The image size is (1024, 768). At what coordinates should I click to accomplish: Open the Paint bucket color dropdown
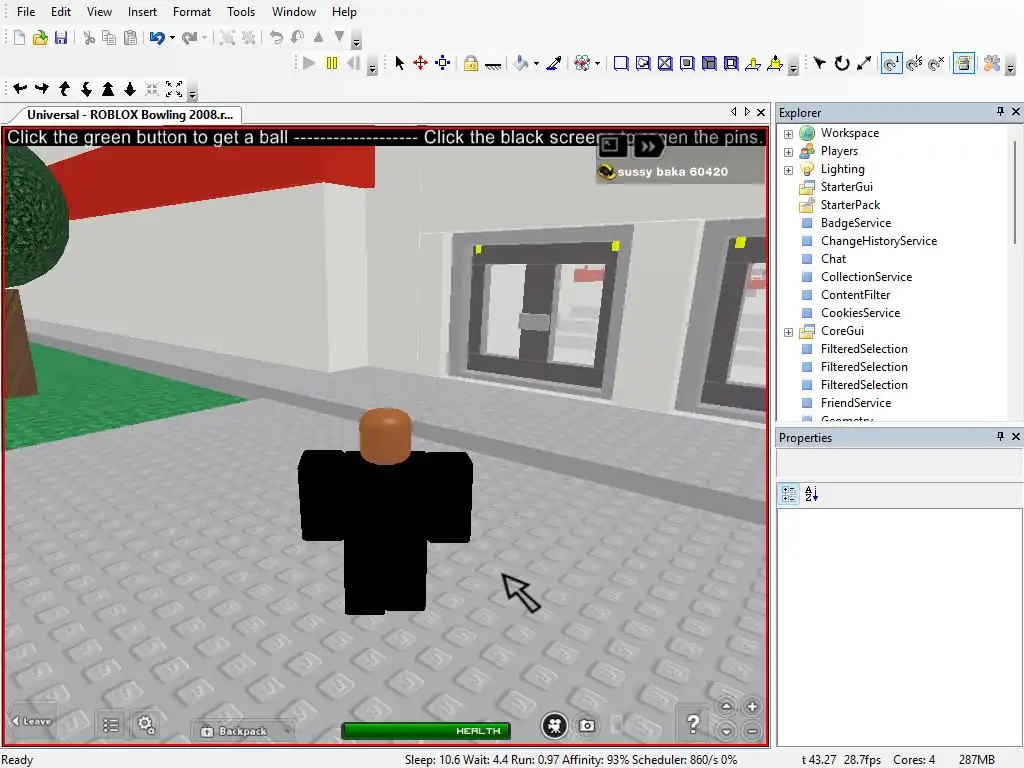536,64
